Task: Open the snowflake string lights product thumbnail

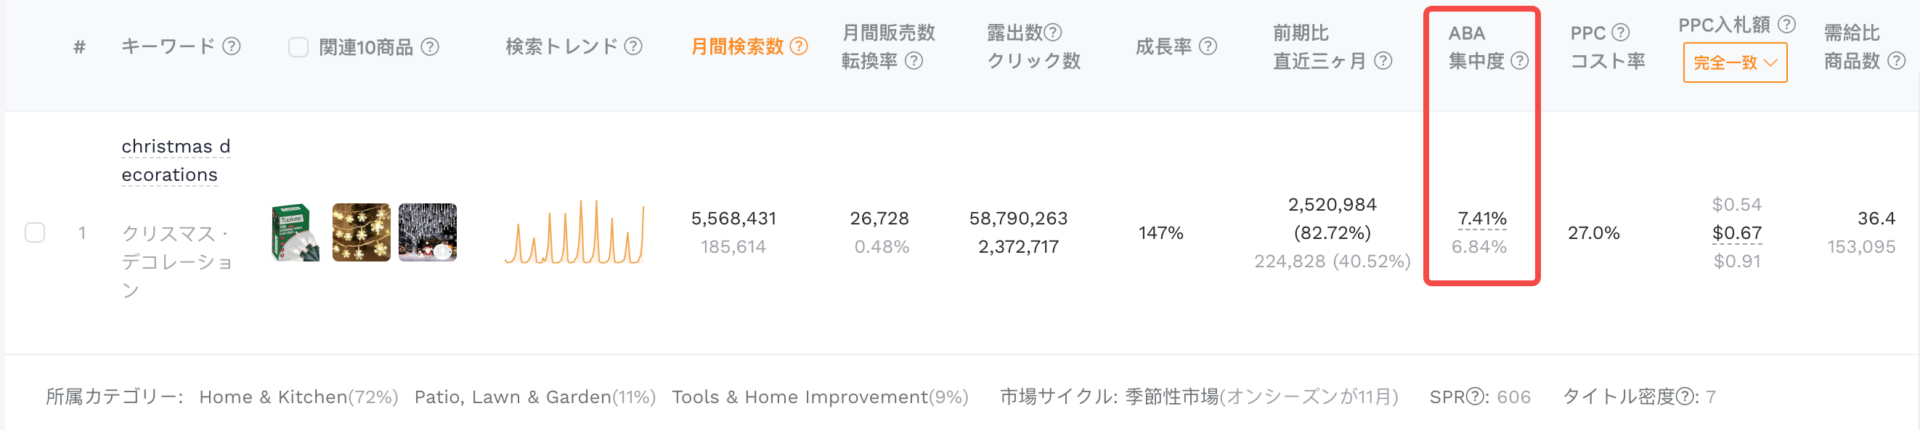Action: point(361,233)
